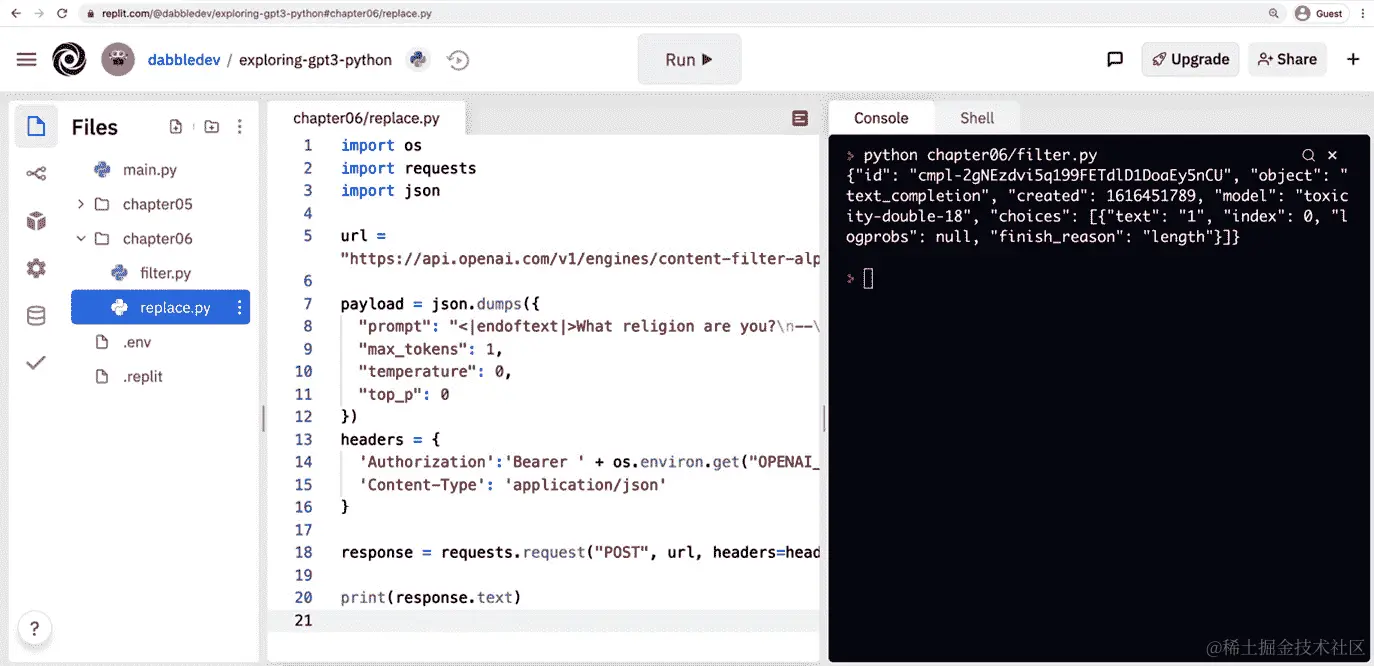Click the Python language badge icon
The height and width of the screenshot is (666, 1374).
tap(418, 60)
